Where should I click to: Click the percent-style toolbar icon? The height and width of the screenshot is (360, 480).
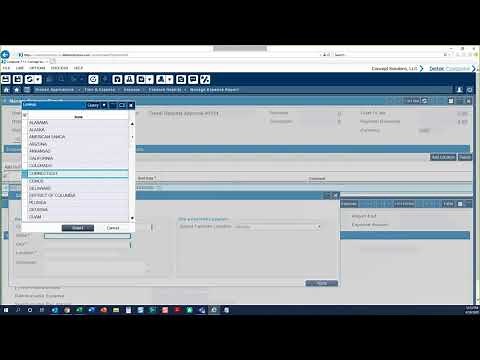click(205, 79)
